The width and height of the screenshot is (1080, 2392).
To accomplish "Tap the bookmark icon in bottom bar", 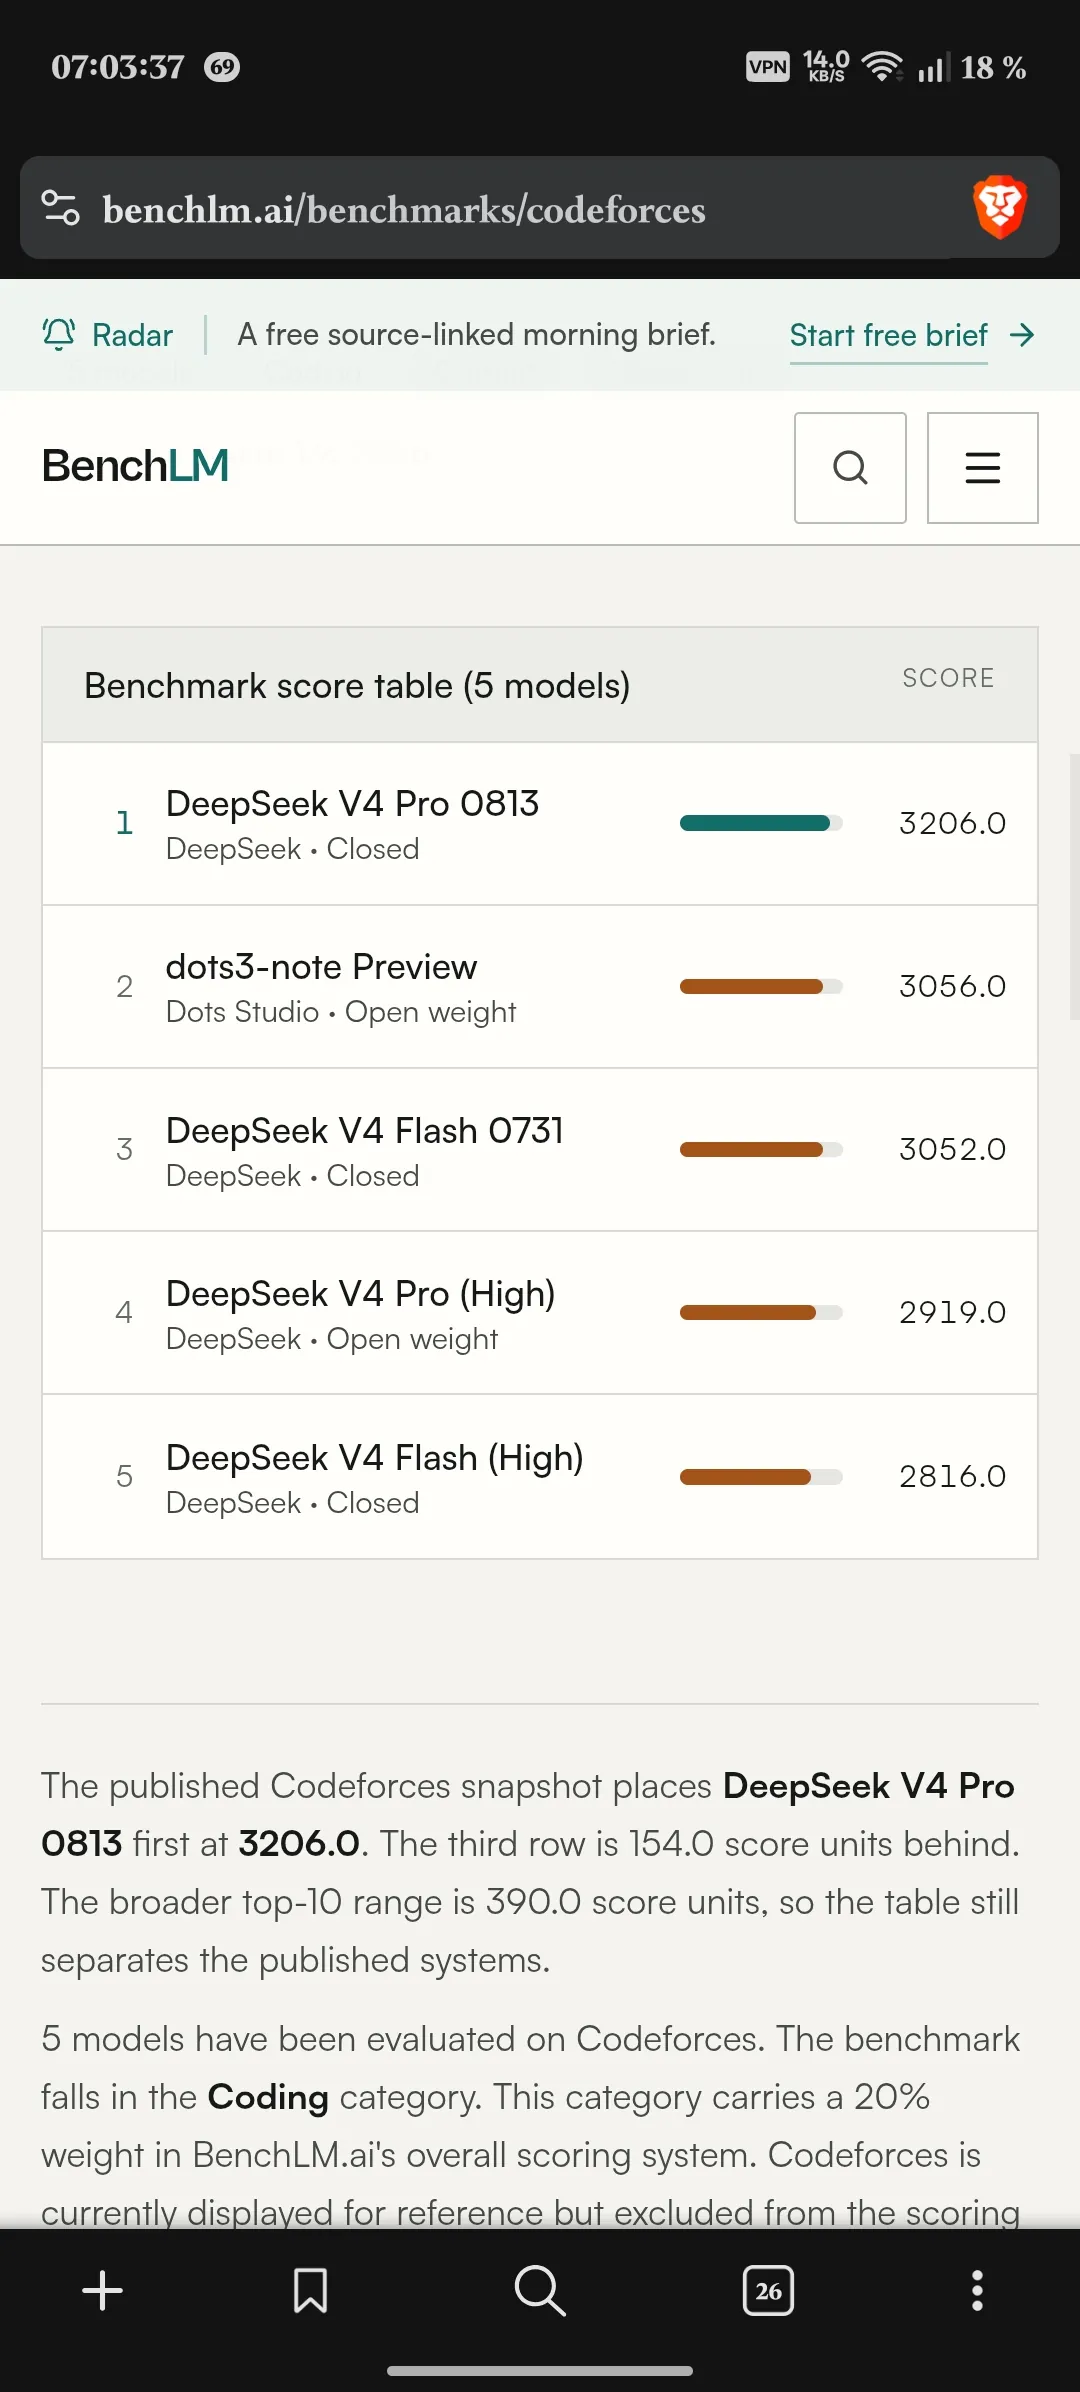I will [310, 2290].
